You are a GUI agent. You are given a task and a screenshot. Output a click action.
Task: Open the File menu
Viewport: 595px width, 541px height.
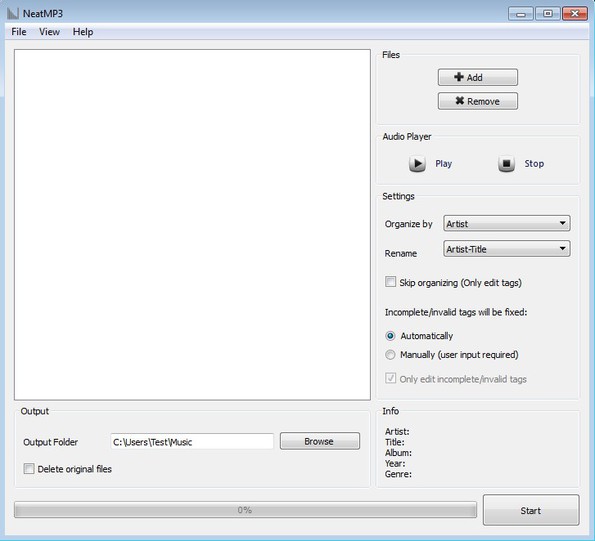pos(19,32)
